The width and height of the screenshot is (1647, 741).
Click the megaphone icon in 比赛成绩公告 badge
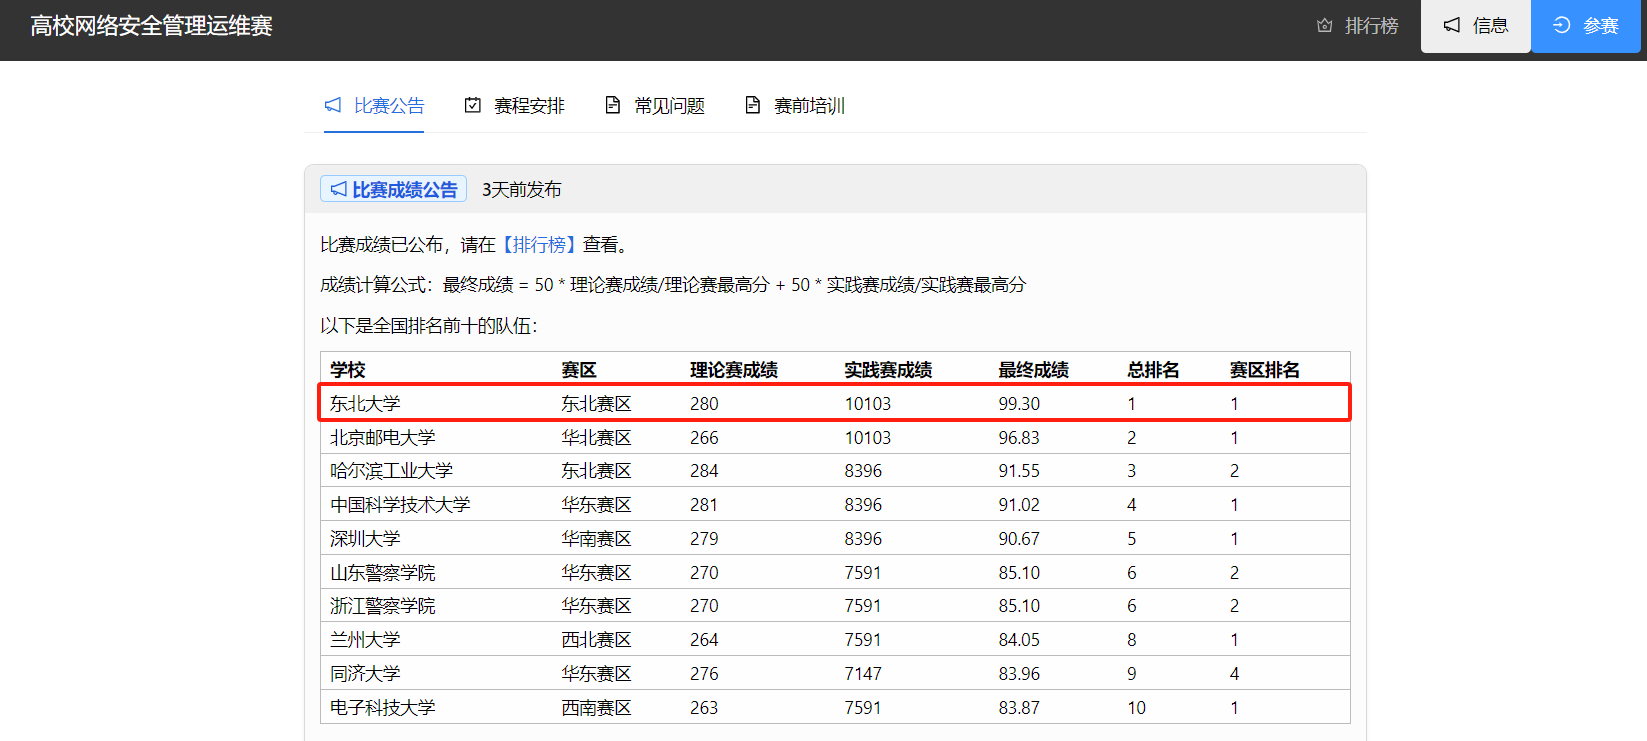(339, 189)
